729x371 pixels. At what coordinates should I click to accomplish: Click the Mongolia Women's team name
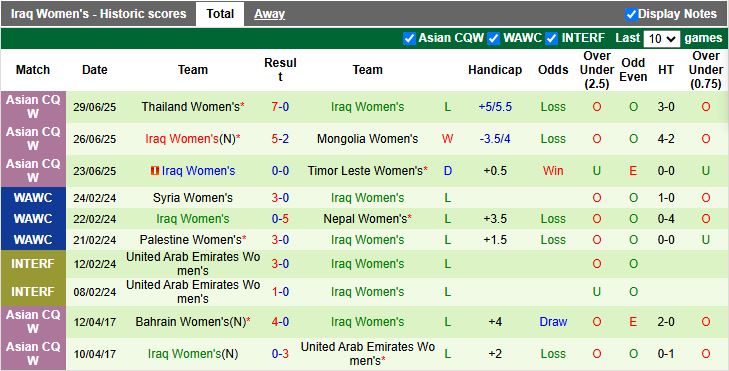(x=367, y=139)
